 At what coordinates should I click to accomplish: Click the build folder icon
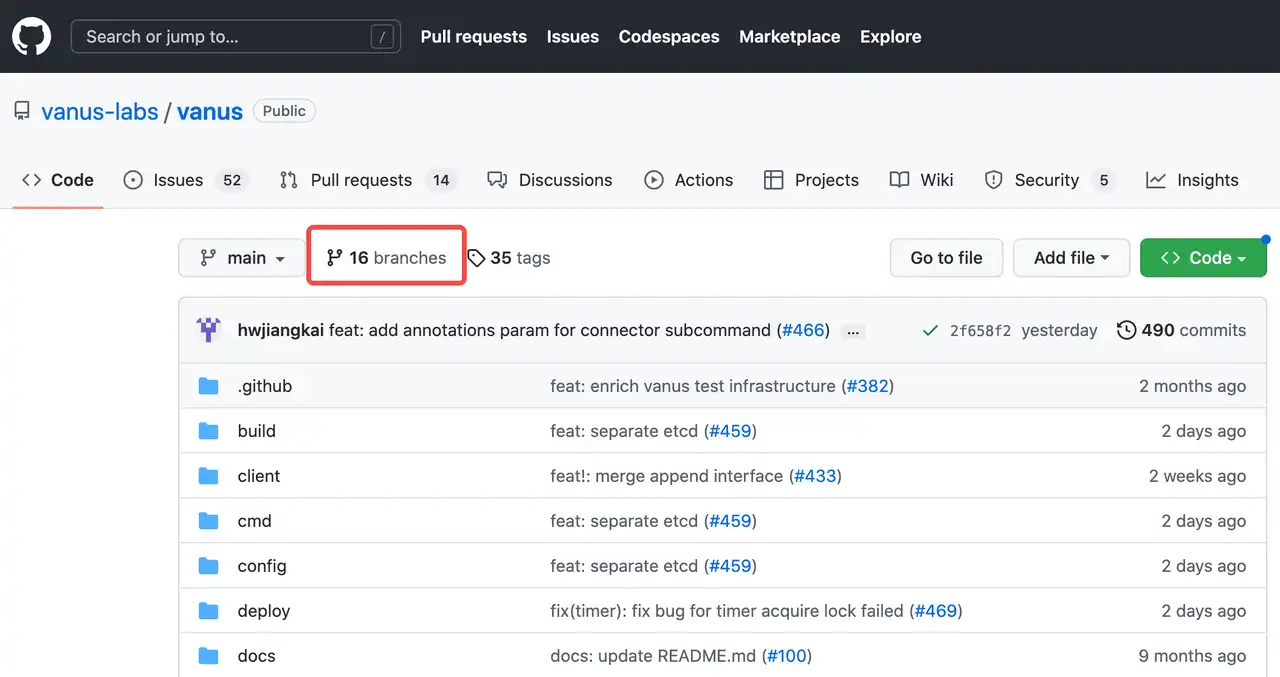click(208, 431)
